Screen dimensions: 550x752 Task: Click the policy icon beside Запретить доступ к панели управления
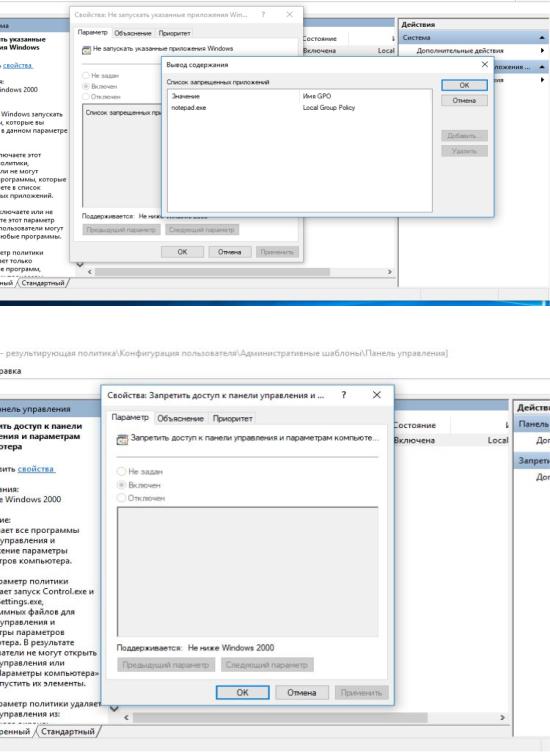[x=122, y=439]
